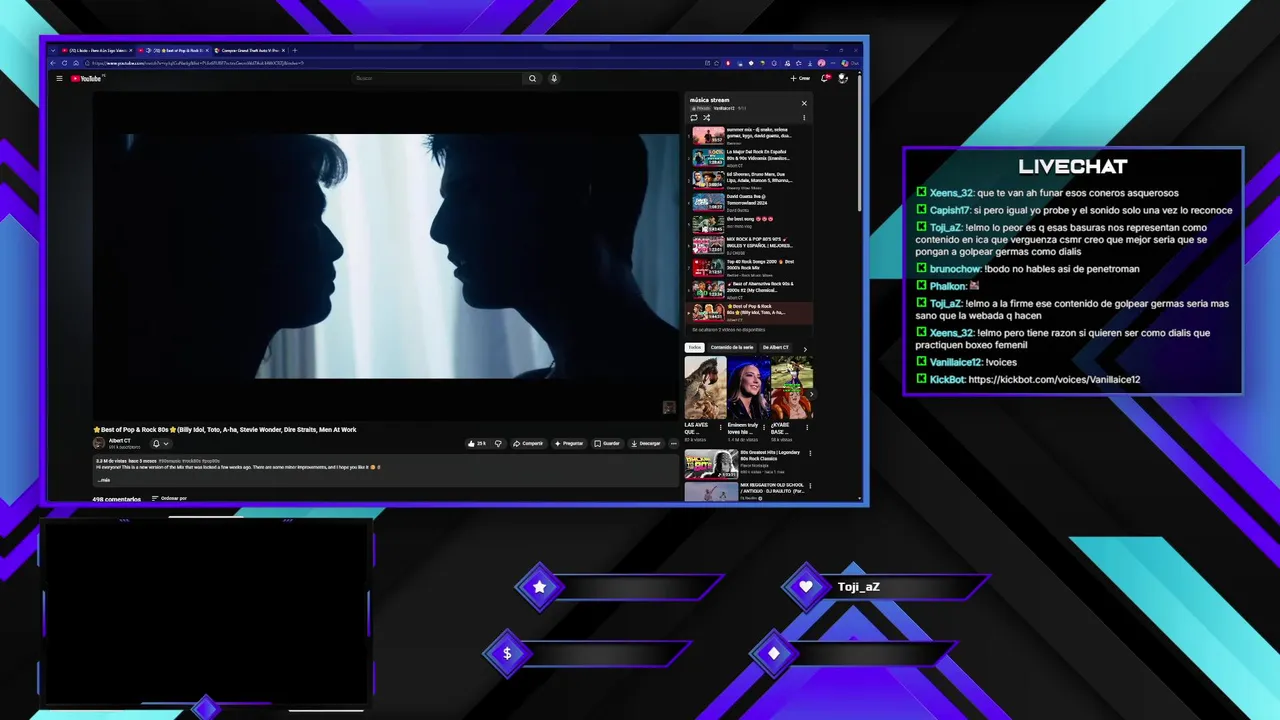Click the heart icon beside Toji_aZ

(x=806, y=587)
